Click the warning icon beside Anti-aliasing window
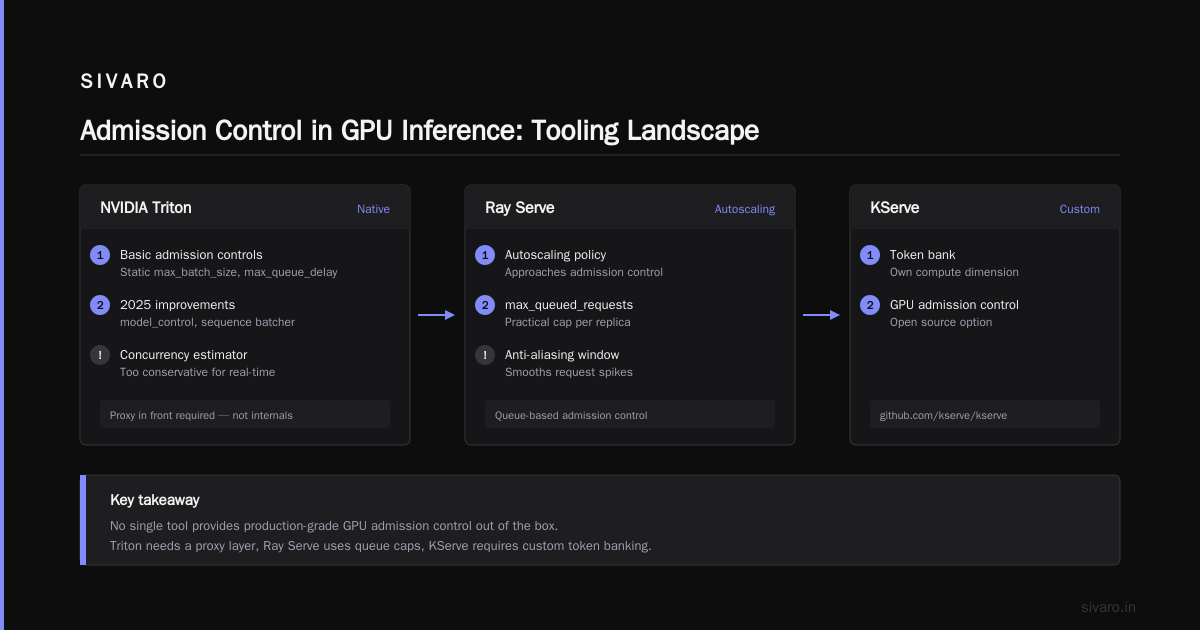 tap(485, 355)
